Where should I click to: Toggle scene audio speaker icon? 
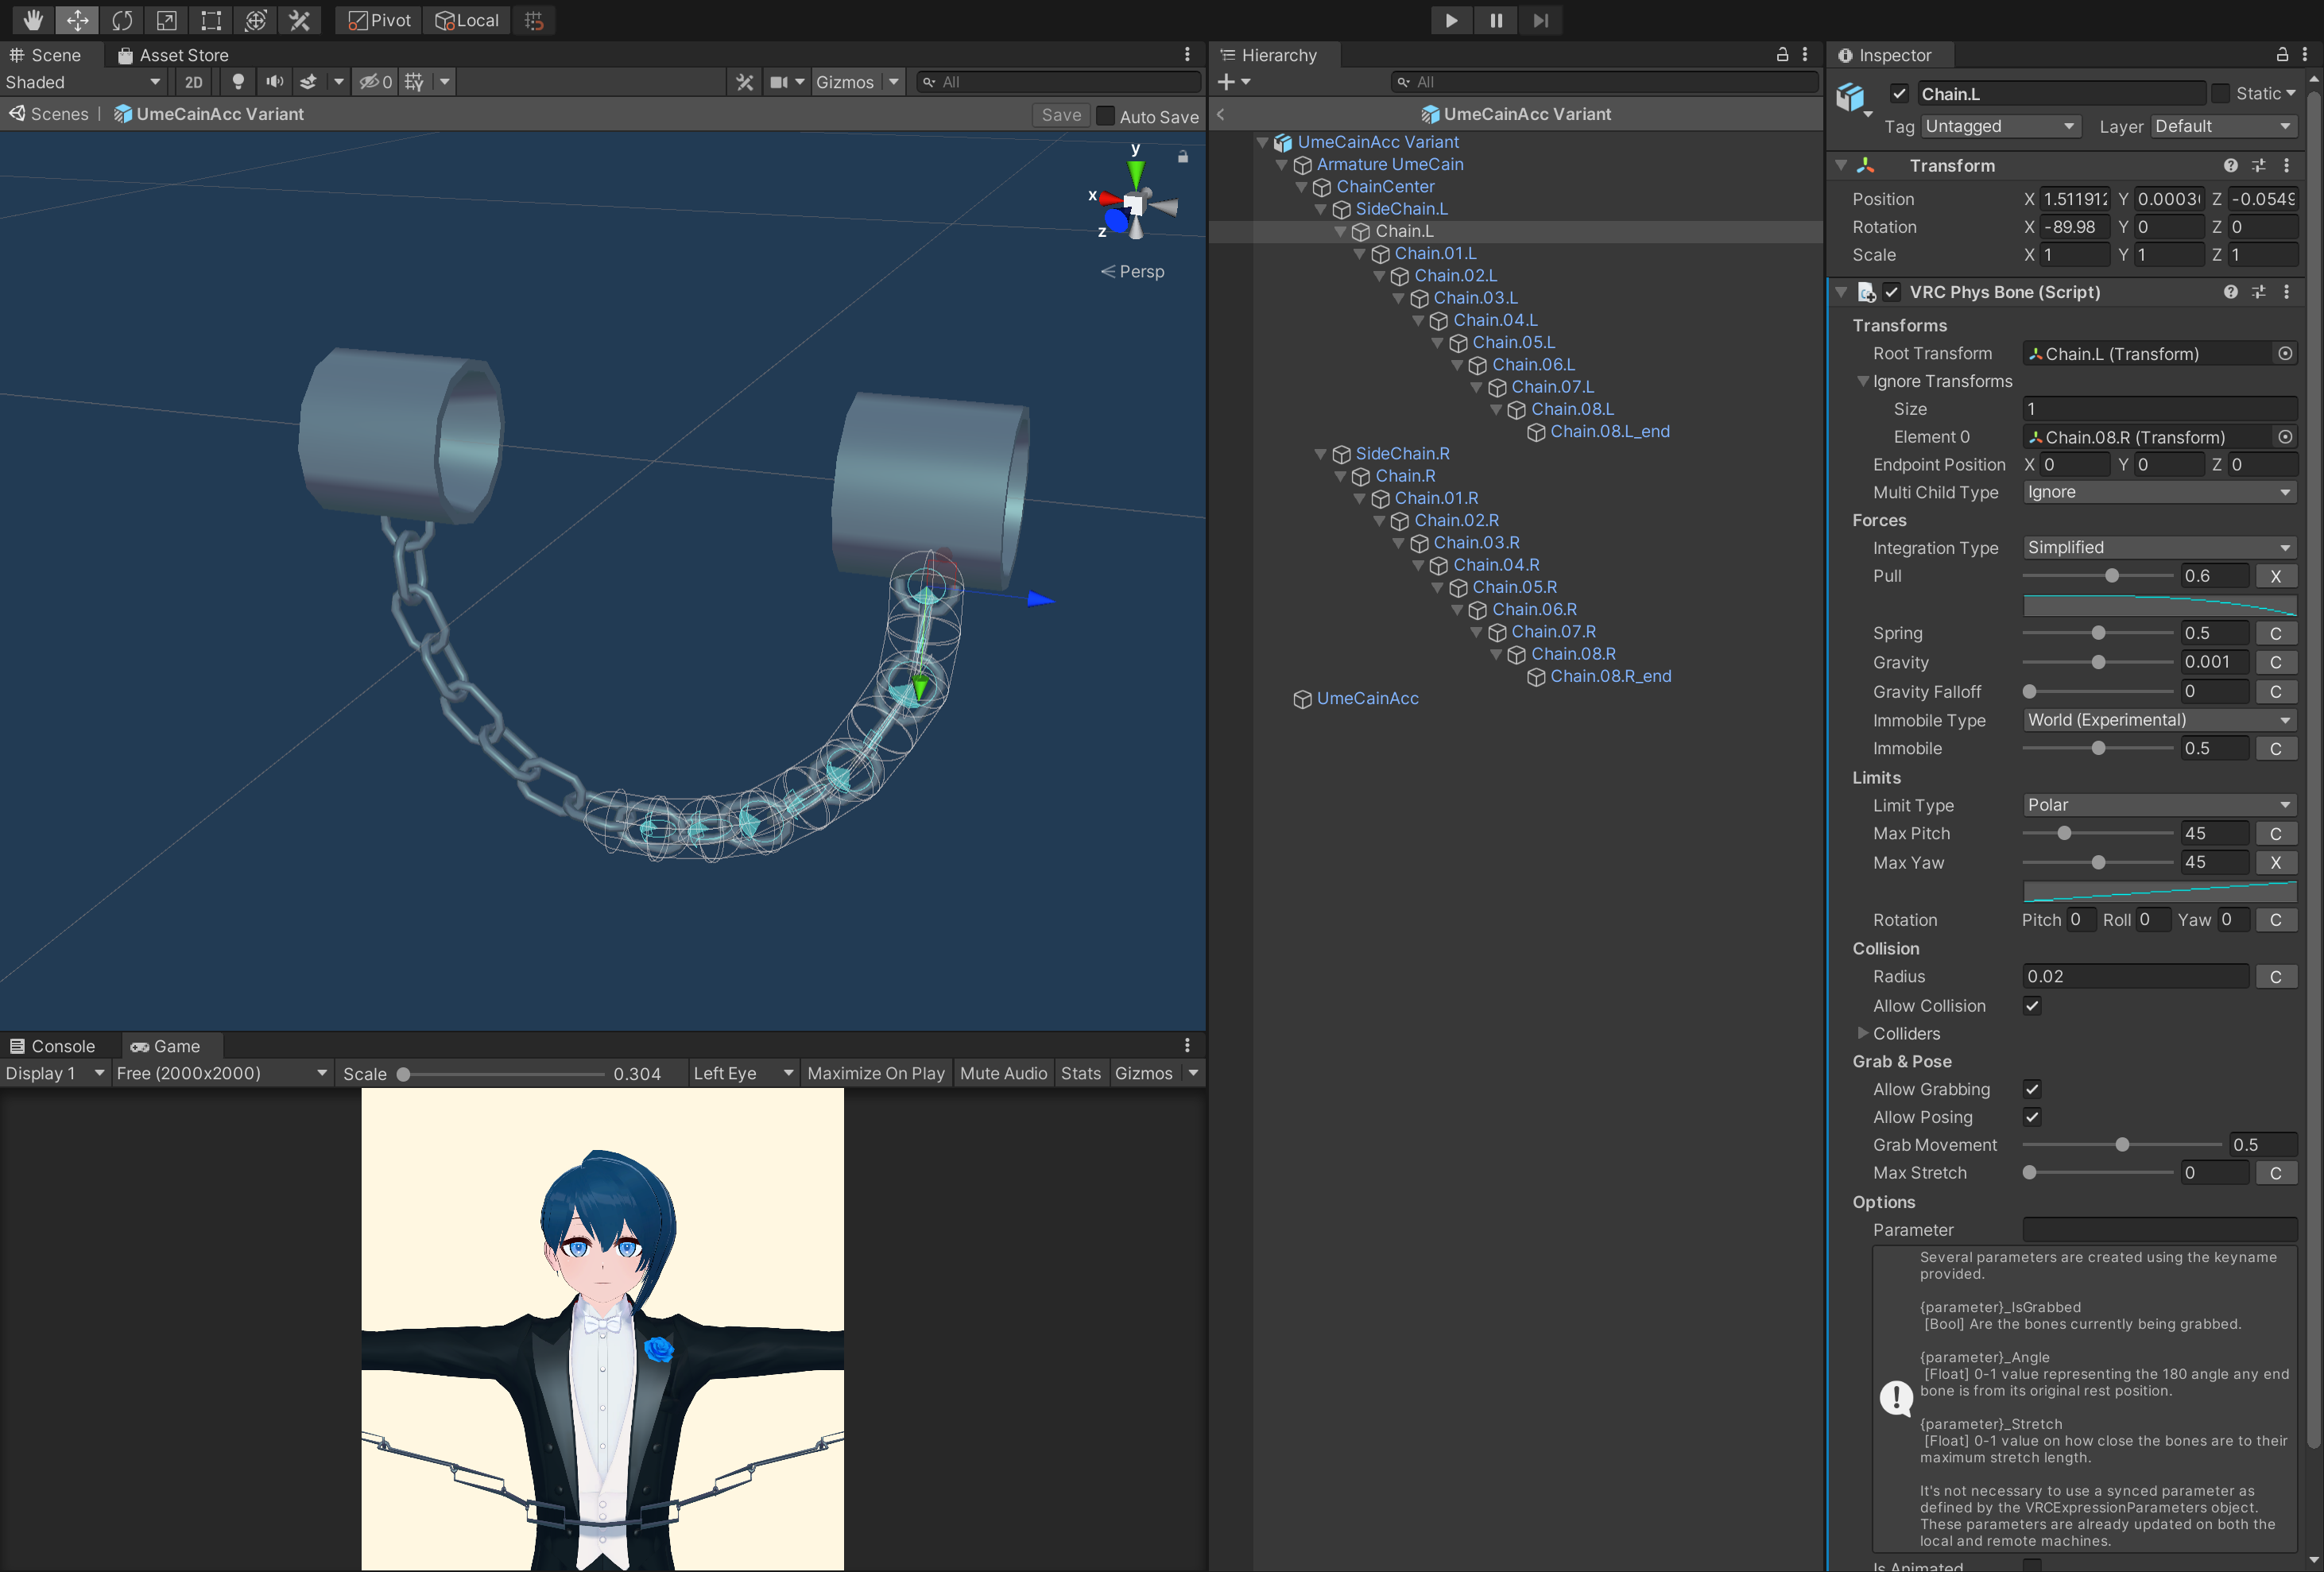274,82
